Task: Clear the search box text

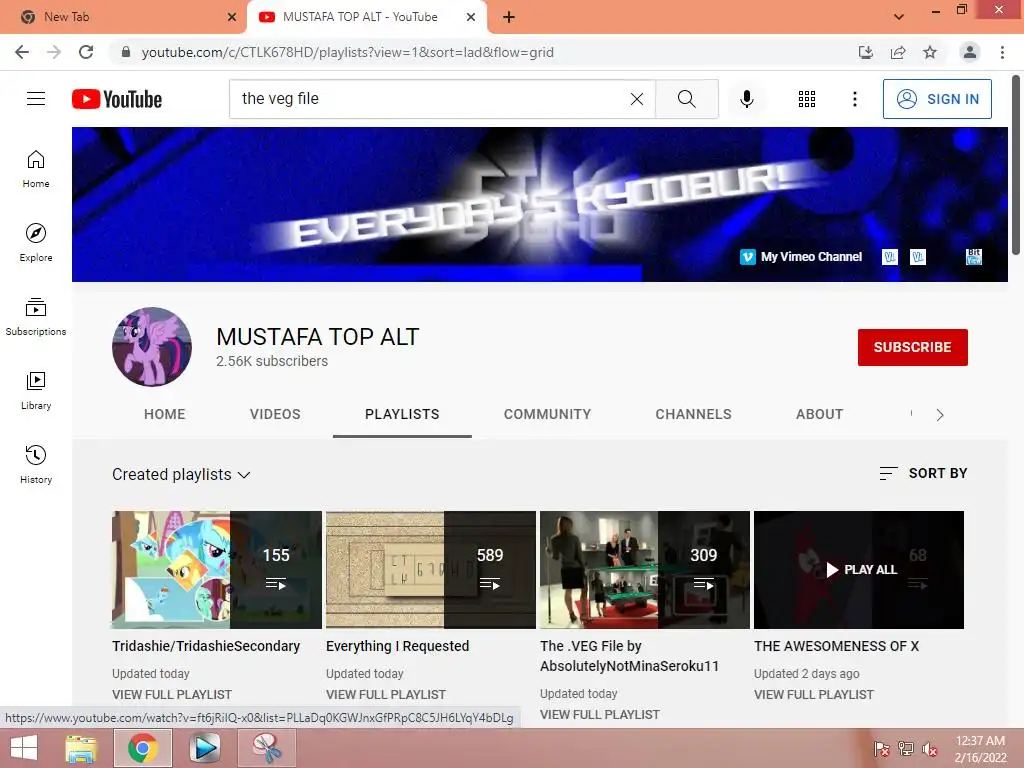Action: tap(637, 99)
